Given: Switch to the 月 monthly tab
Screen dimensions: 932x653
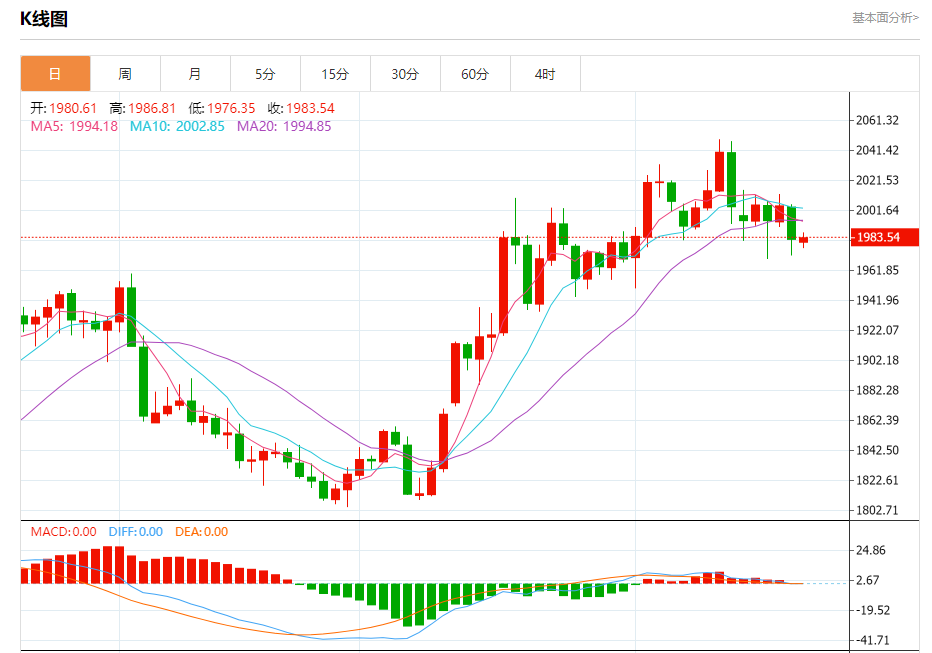Looking at the screenshot, I should pos(195,74).
